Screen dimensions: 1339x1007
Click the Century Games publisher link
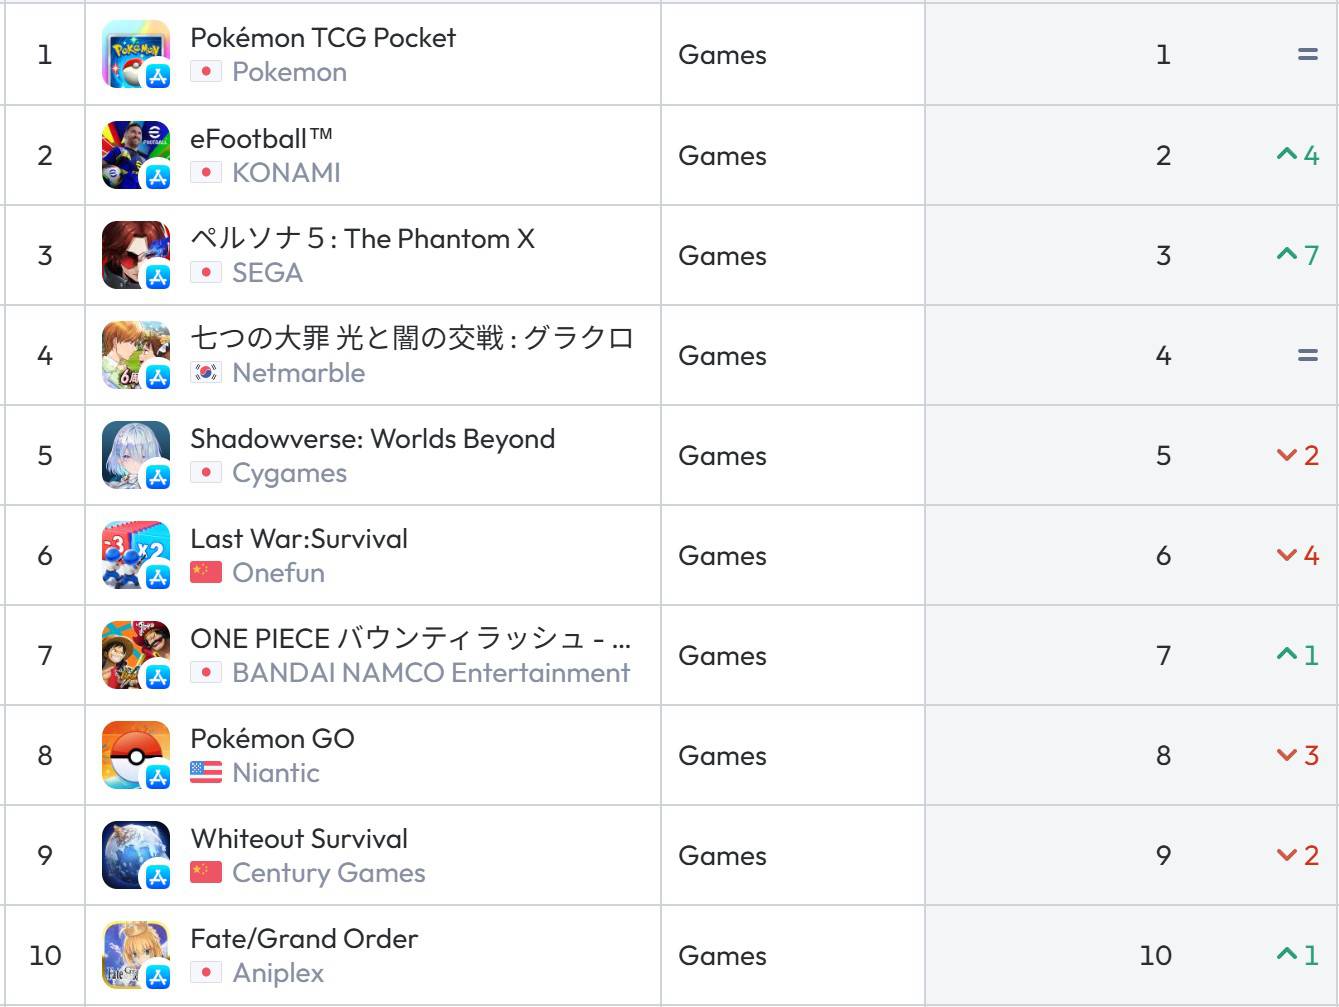click(328, 873)
